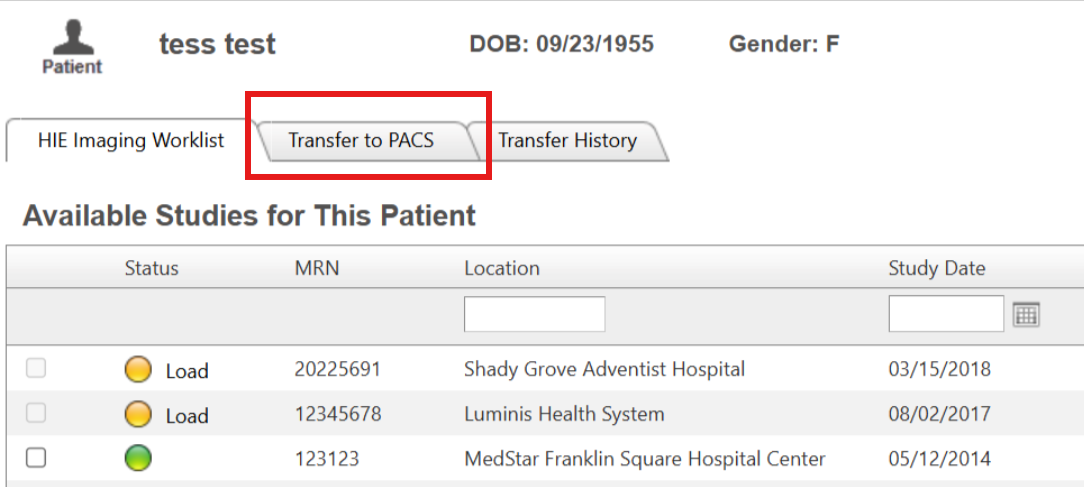Sort by the Status column header
This screenshot has width=1084, height=487.
coord(152,268)
